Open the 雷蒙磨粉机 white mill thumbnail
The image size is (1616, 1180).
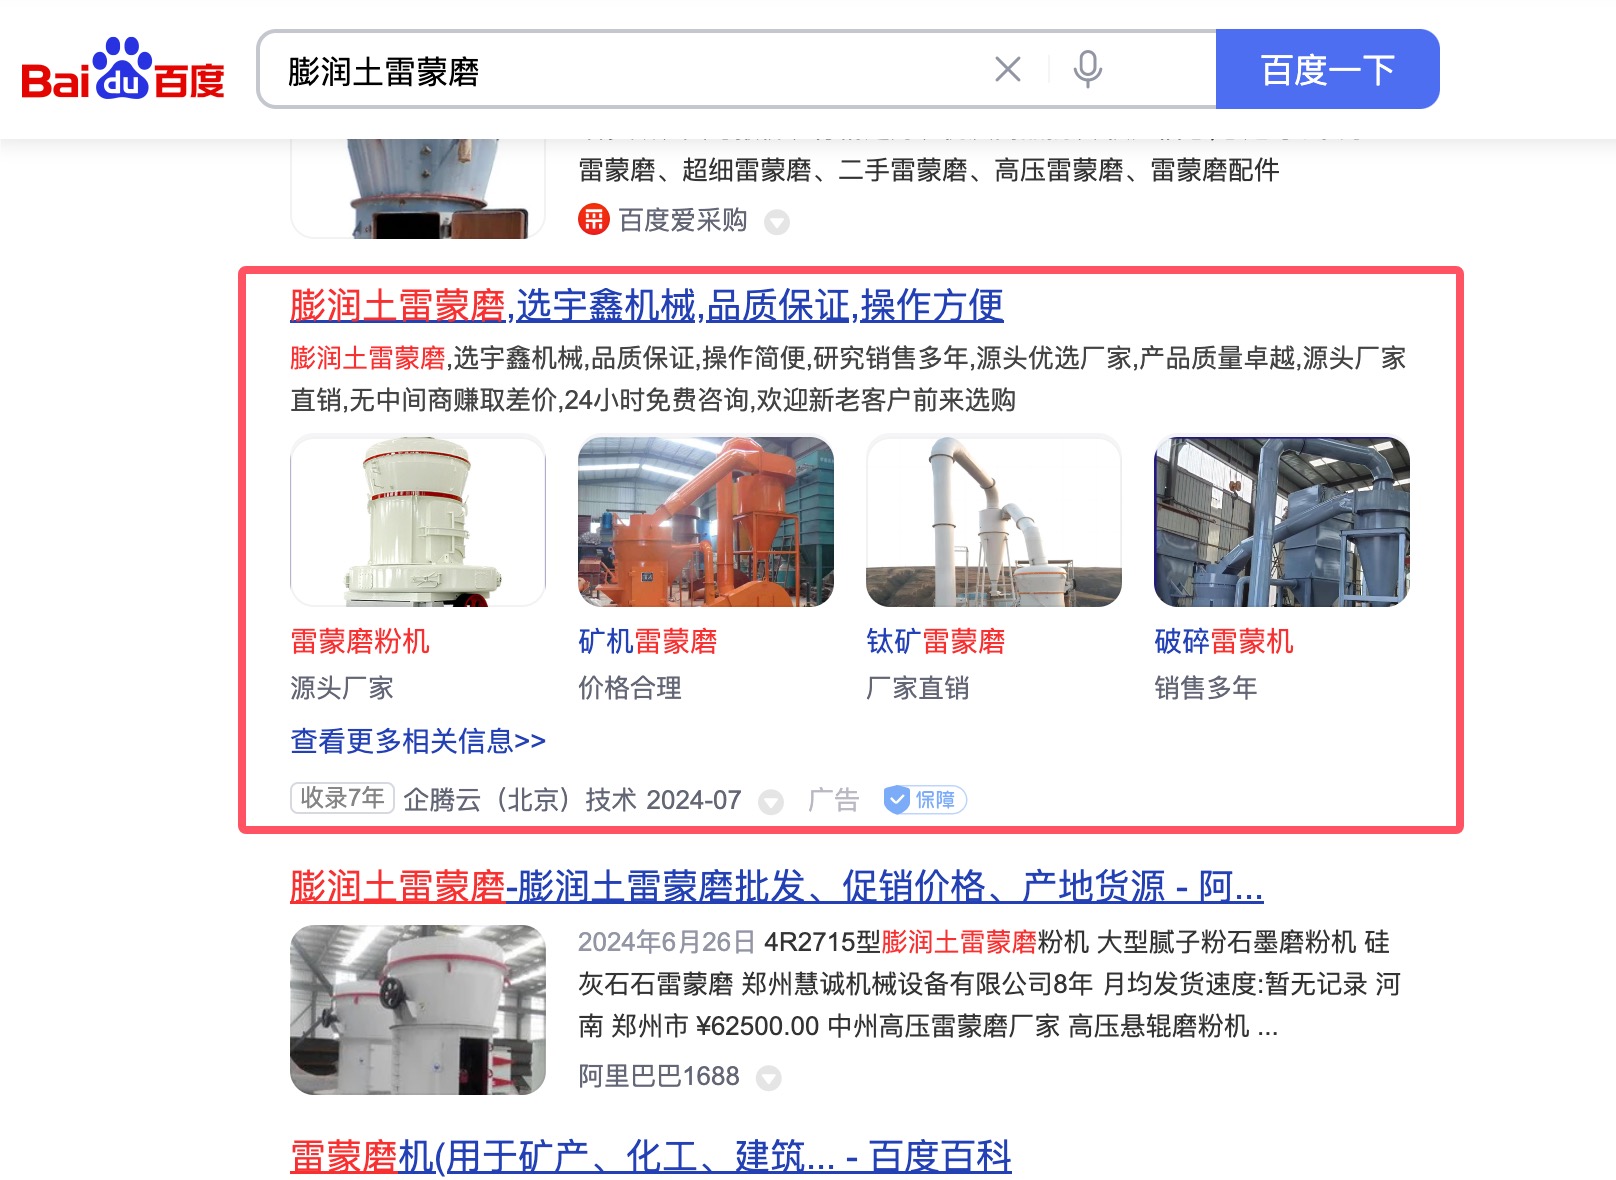[x=418, y=521]
